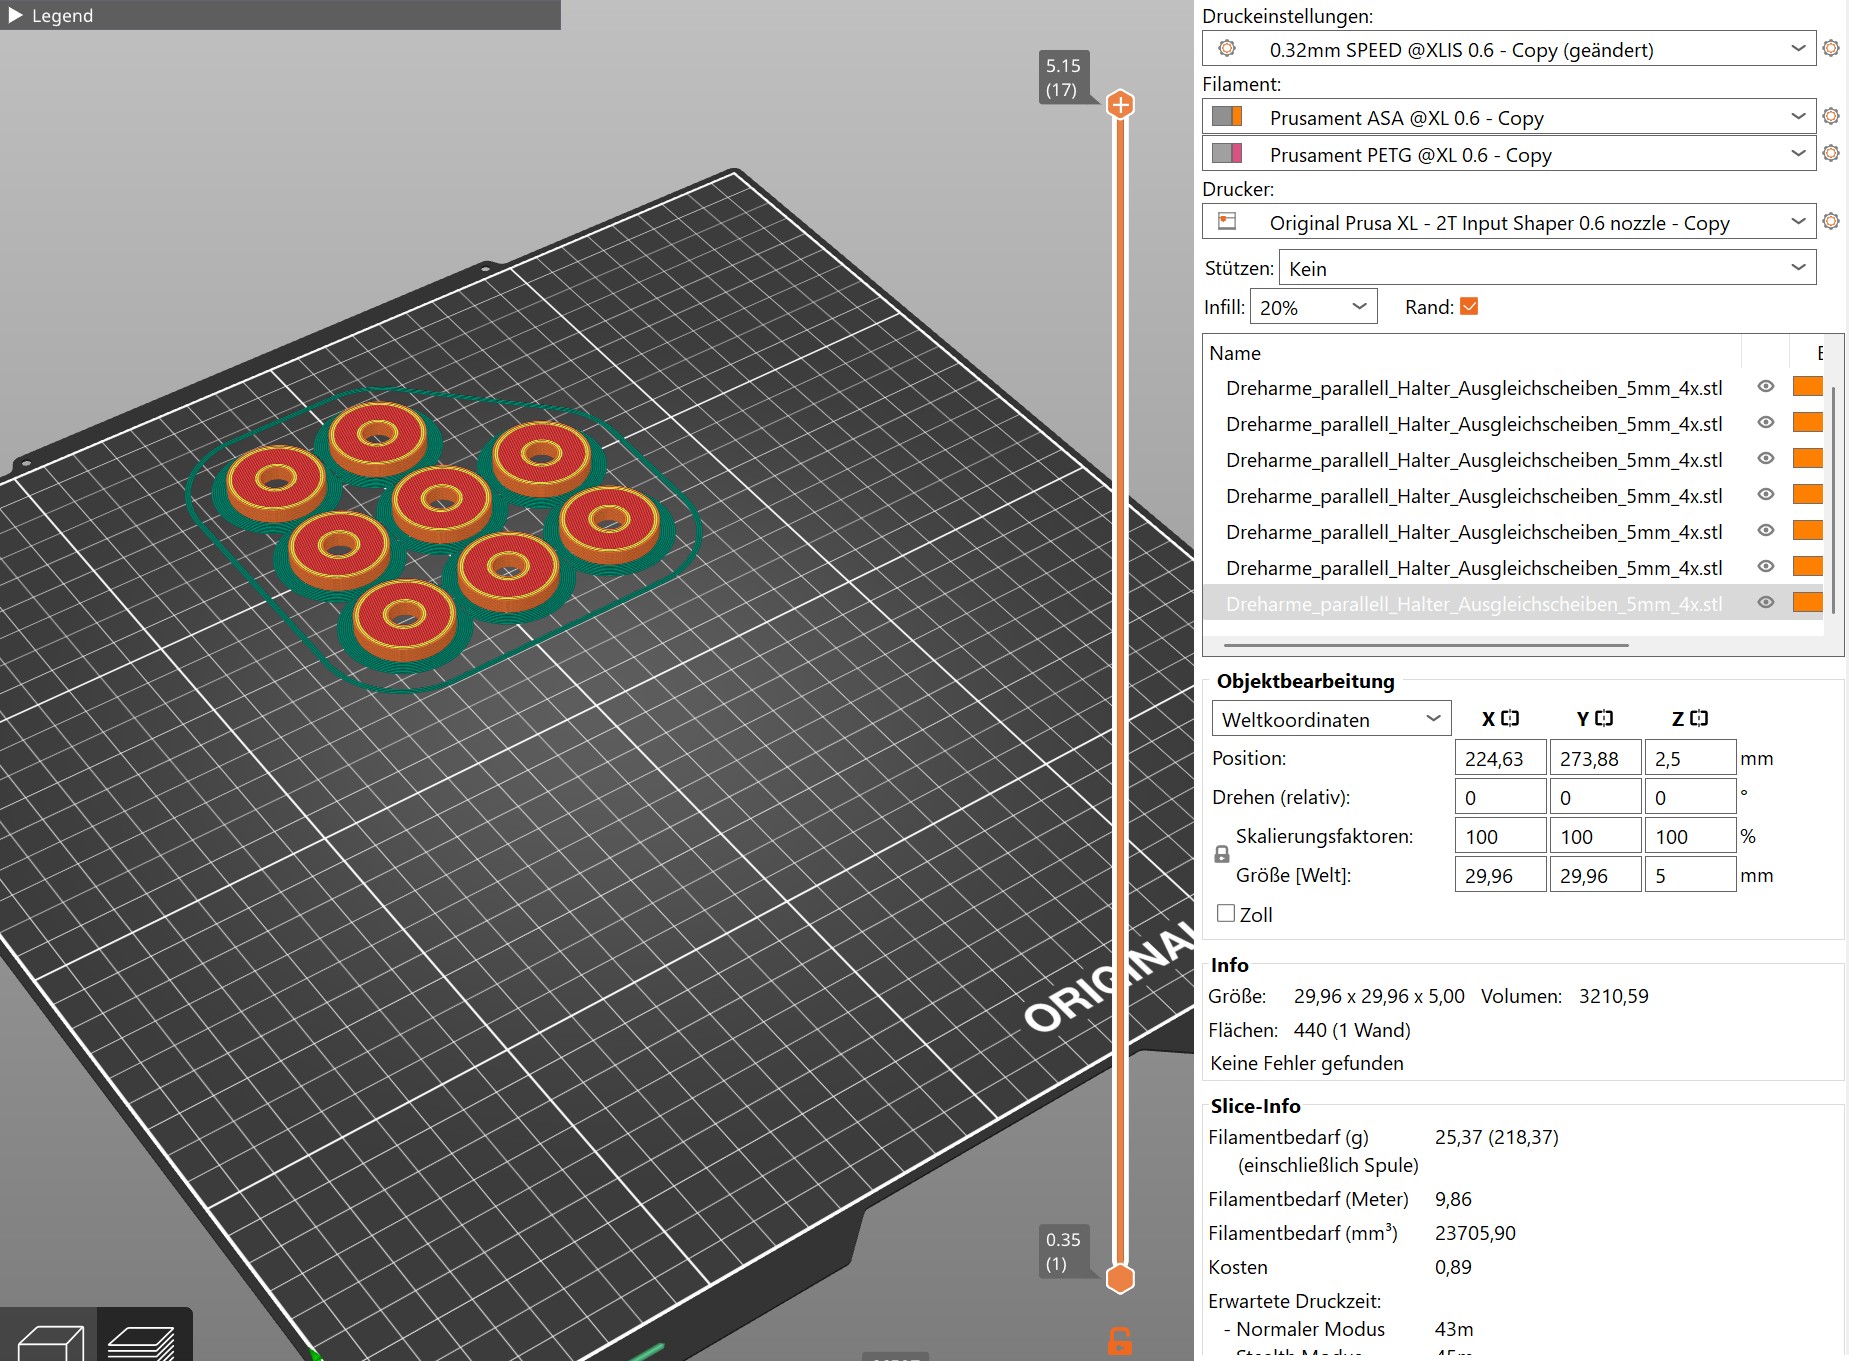
Task: Toggle the scale proportions lock icon
Action: pos(1222,855)
